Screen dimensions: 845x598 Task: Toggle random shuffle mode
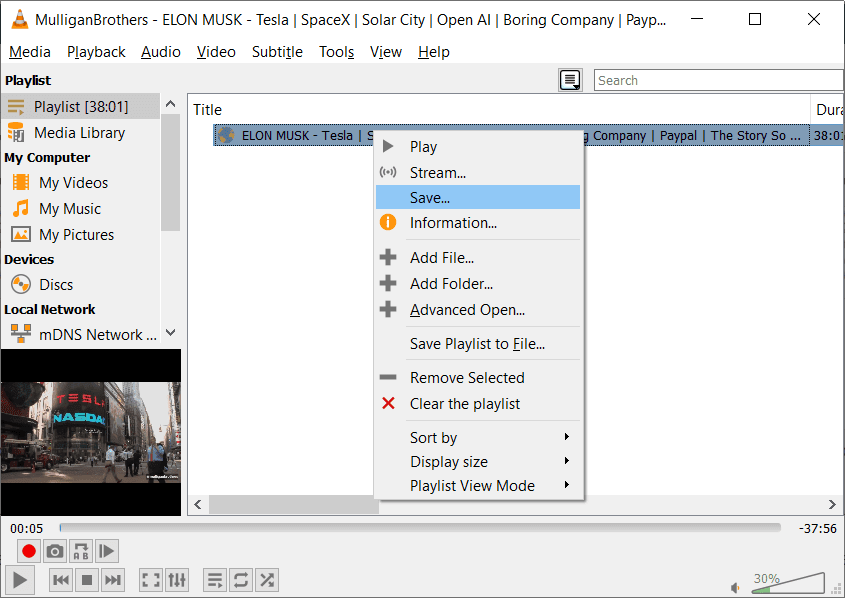point(267,580)
